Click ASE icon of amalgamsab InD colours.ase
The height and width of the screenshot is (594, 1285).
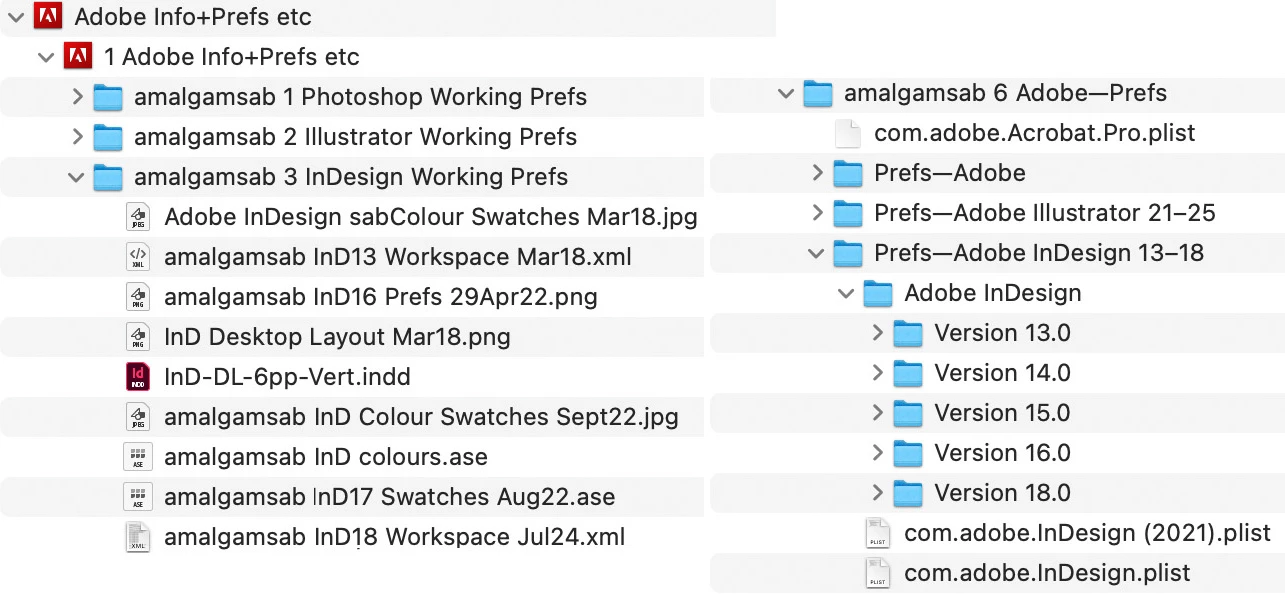138,456
